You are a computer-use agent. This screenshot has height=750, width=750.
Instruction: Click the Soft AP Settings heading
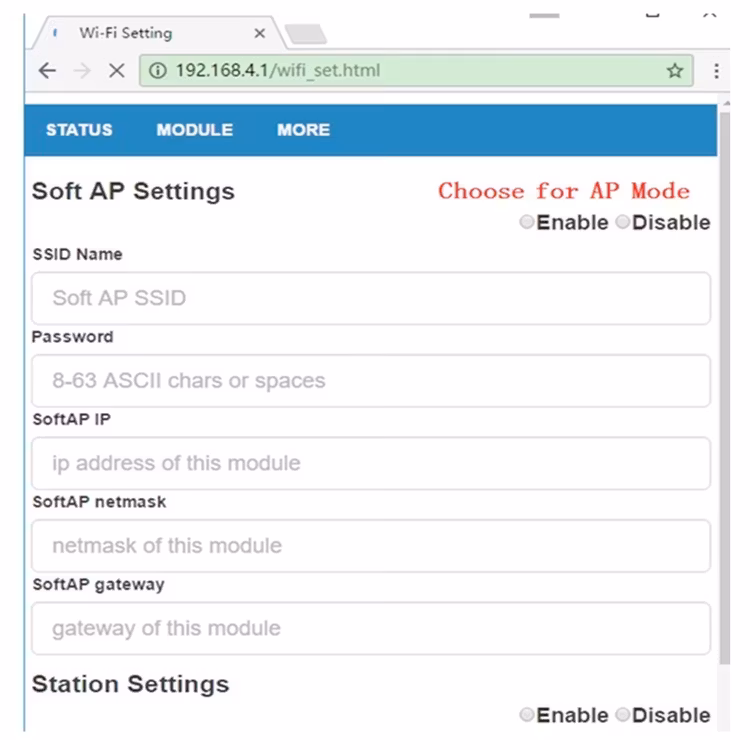click(133, 192)
